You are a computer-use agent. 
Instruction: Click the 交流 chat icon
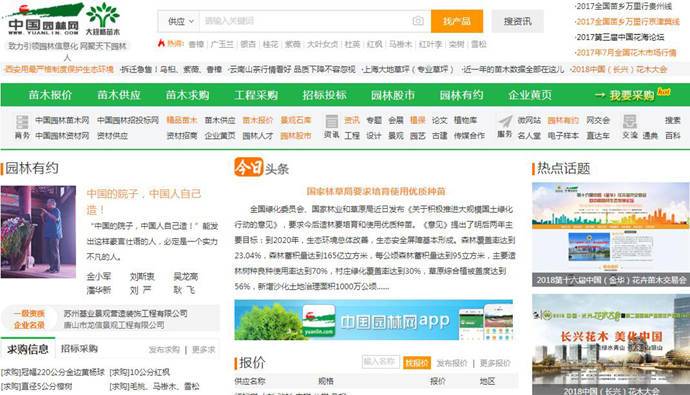pyautogui.click(x=629, y=121)
